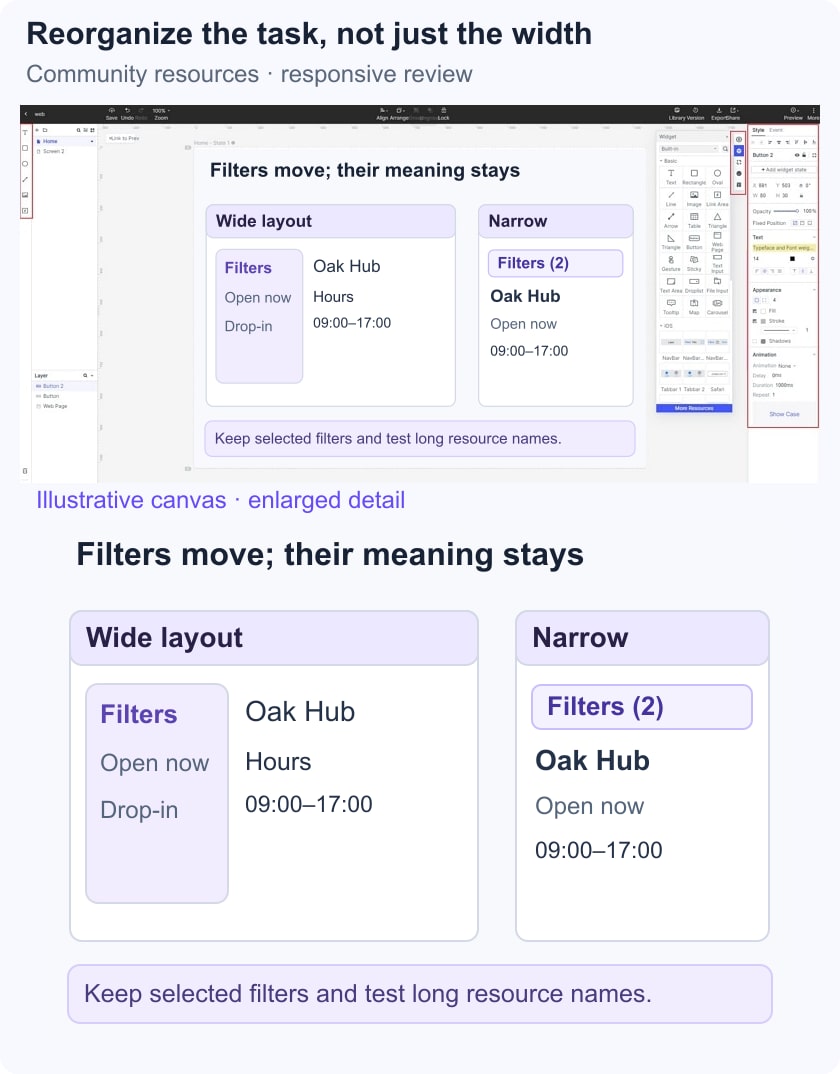Image resolution: width=840 pixels, height=1074 pixels.
Task: Open the Built-in widget library dropdown
Action: click(689, 149)
